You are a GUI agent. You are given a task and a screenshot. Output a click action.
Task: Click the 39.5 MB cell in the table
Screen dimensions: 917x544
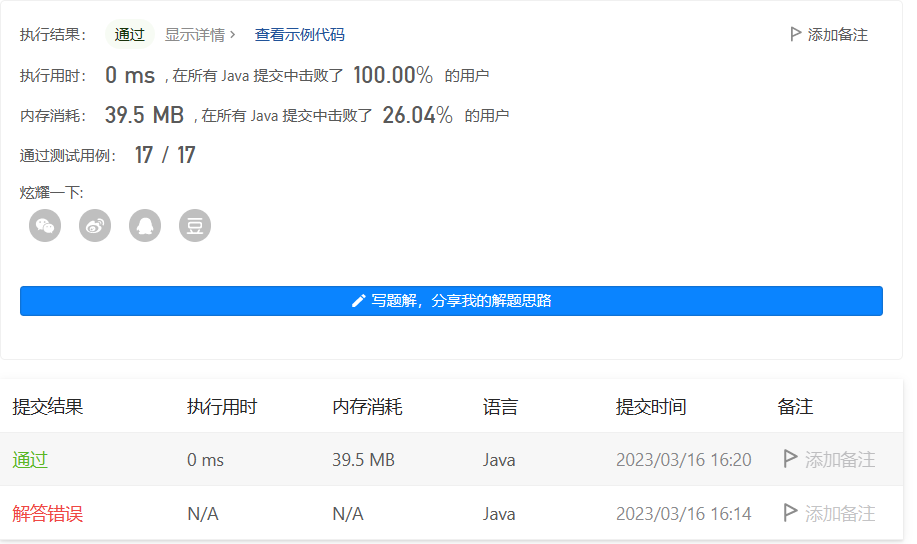tap(363, 460)
